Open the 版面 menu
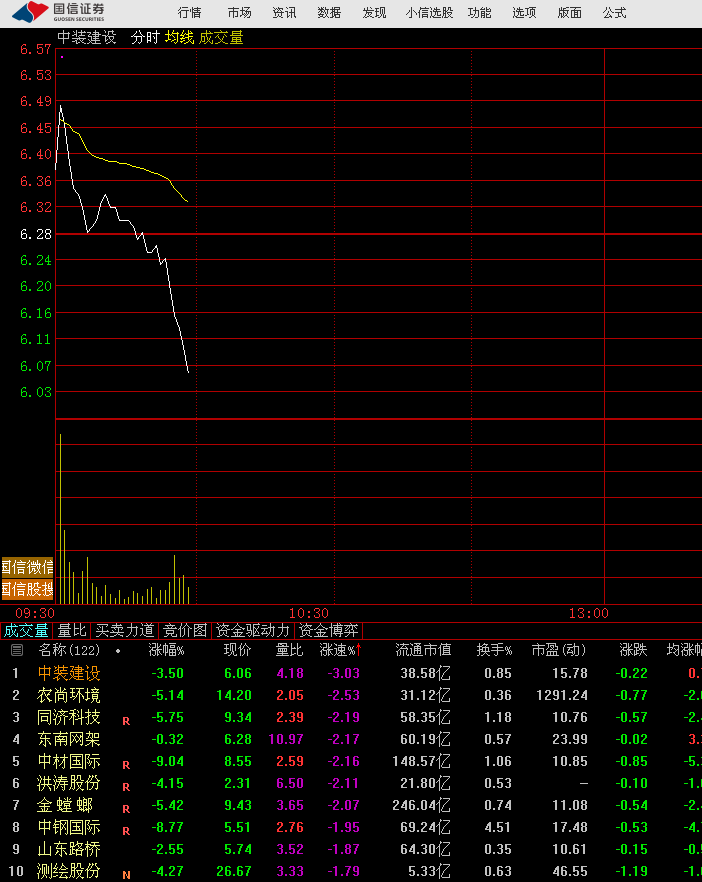Image resolution: width=702 pixels, height=882 pixels. 569,12
